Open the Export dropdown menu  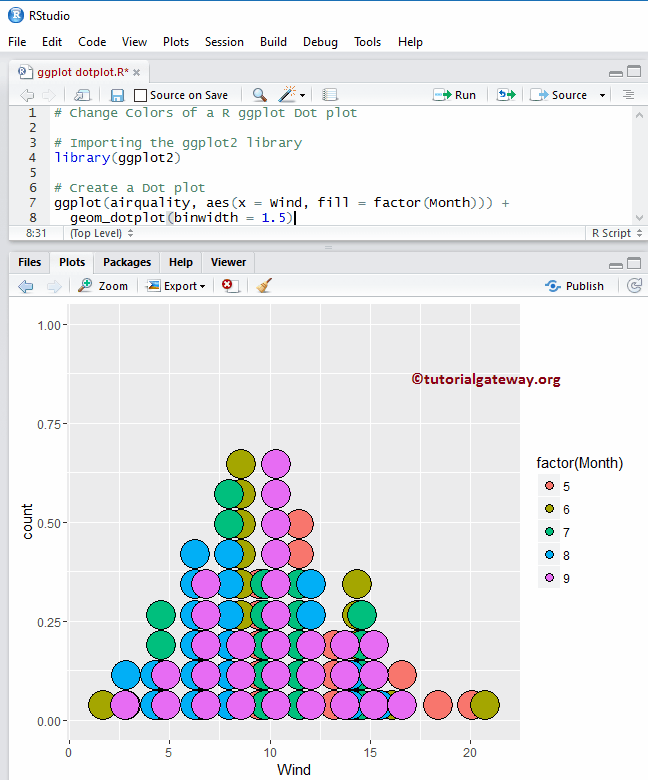176,285
